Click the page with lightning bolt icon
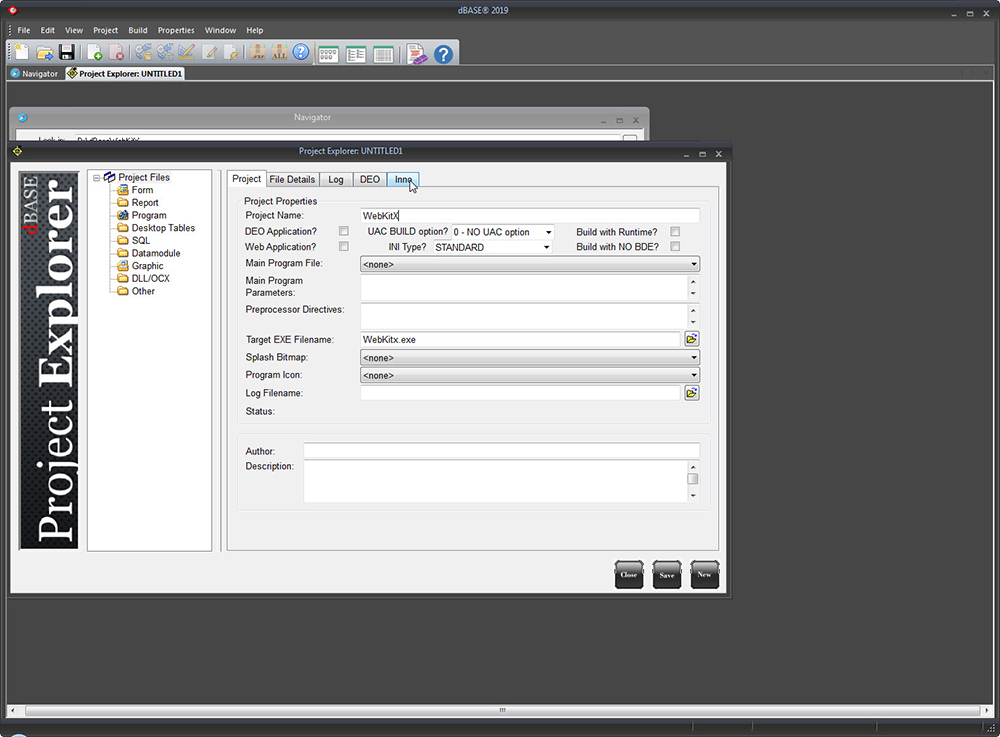 (232, 52)
